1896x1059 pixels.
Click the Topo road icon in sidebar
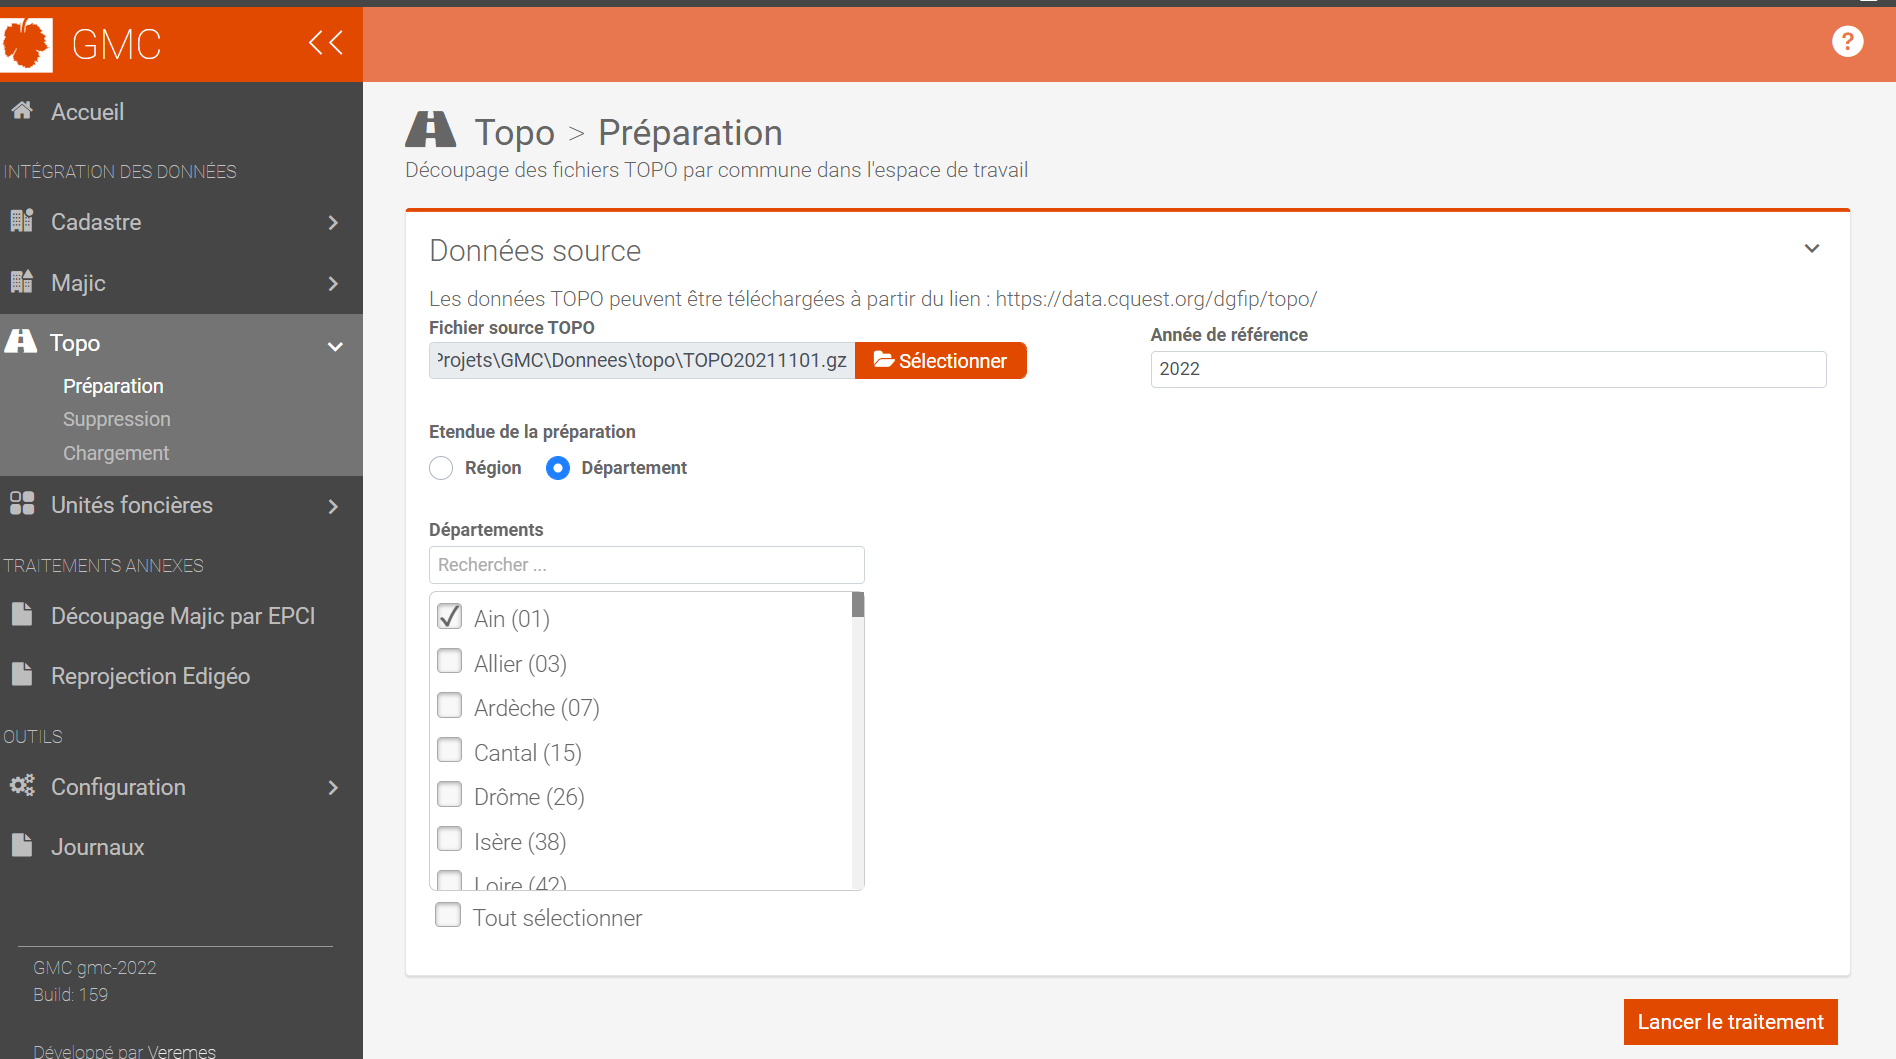21,341
